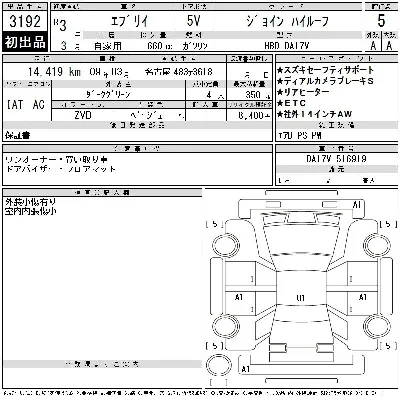This screenshot has height=400, width=400.
Task: Select the lot number 3192
Action: [25, 21]
